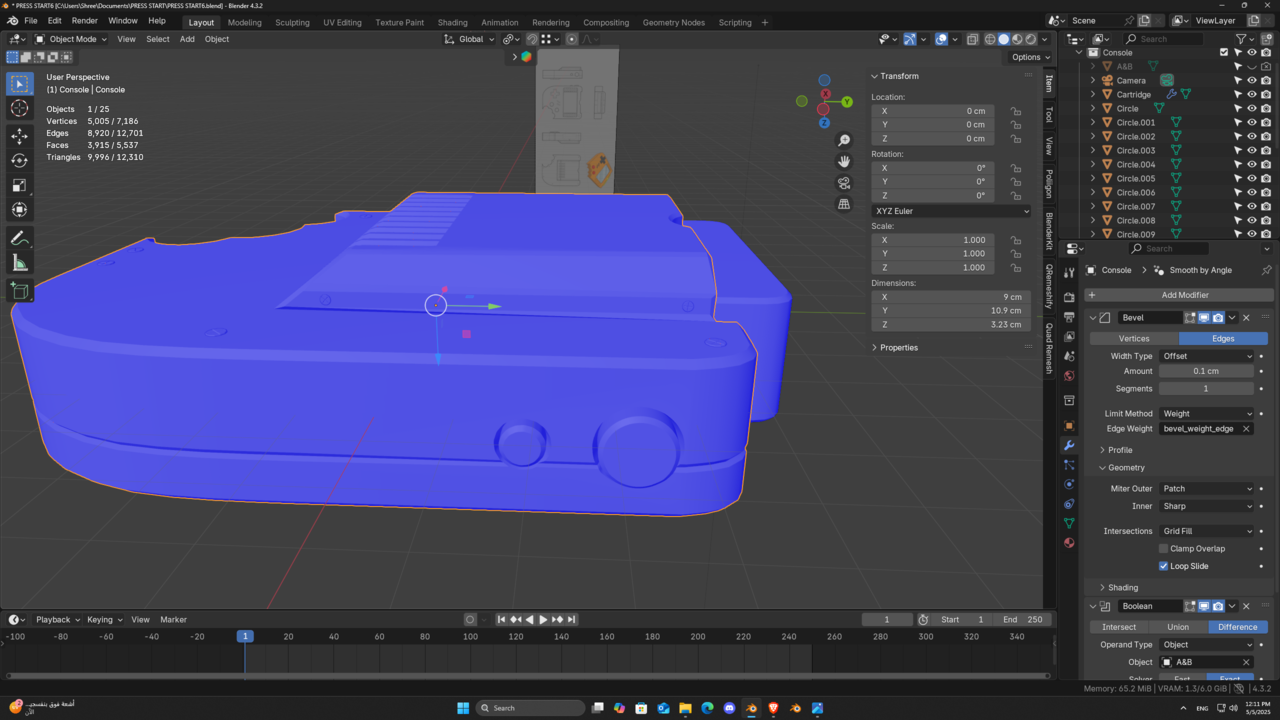
Task: Open the XYZ Euler rotation mode dropdown
Action: (x=950, y=211)
